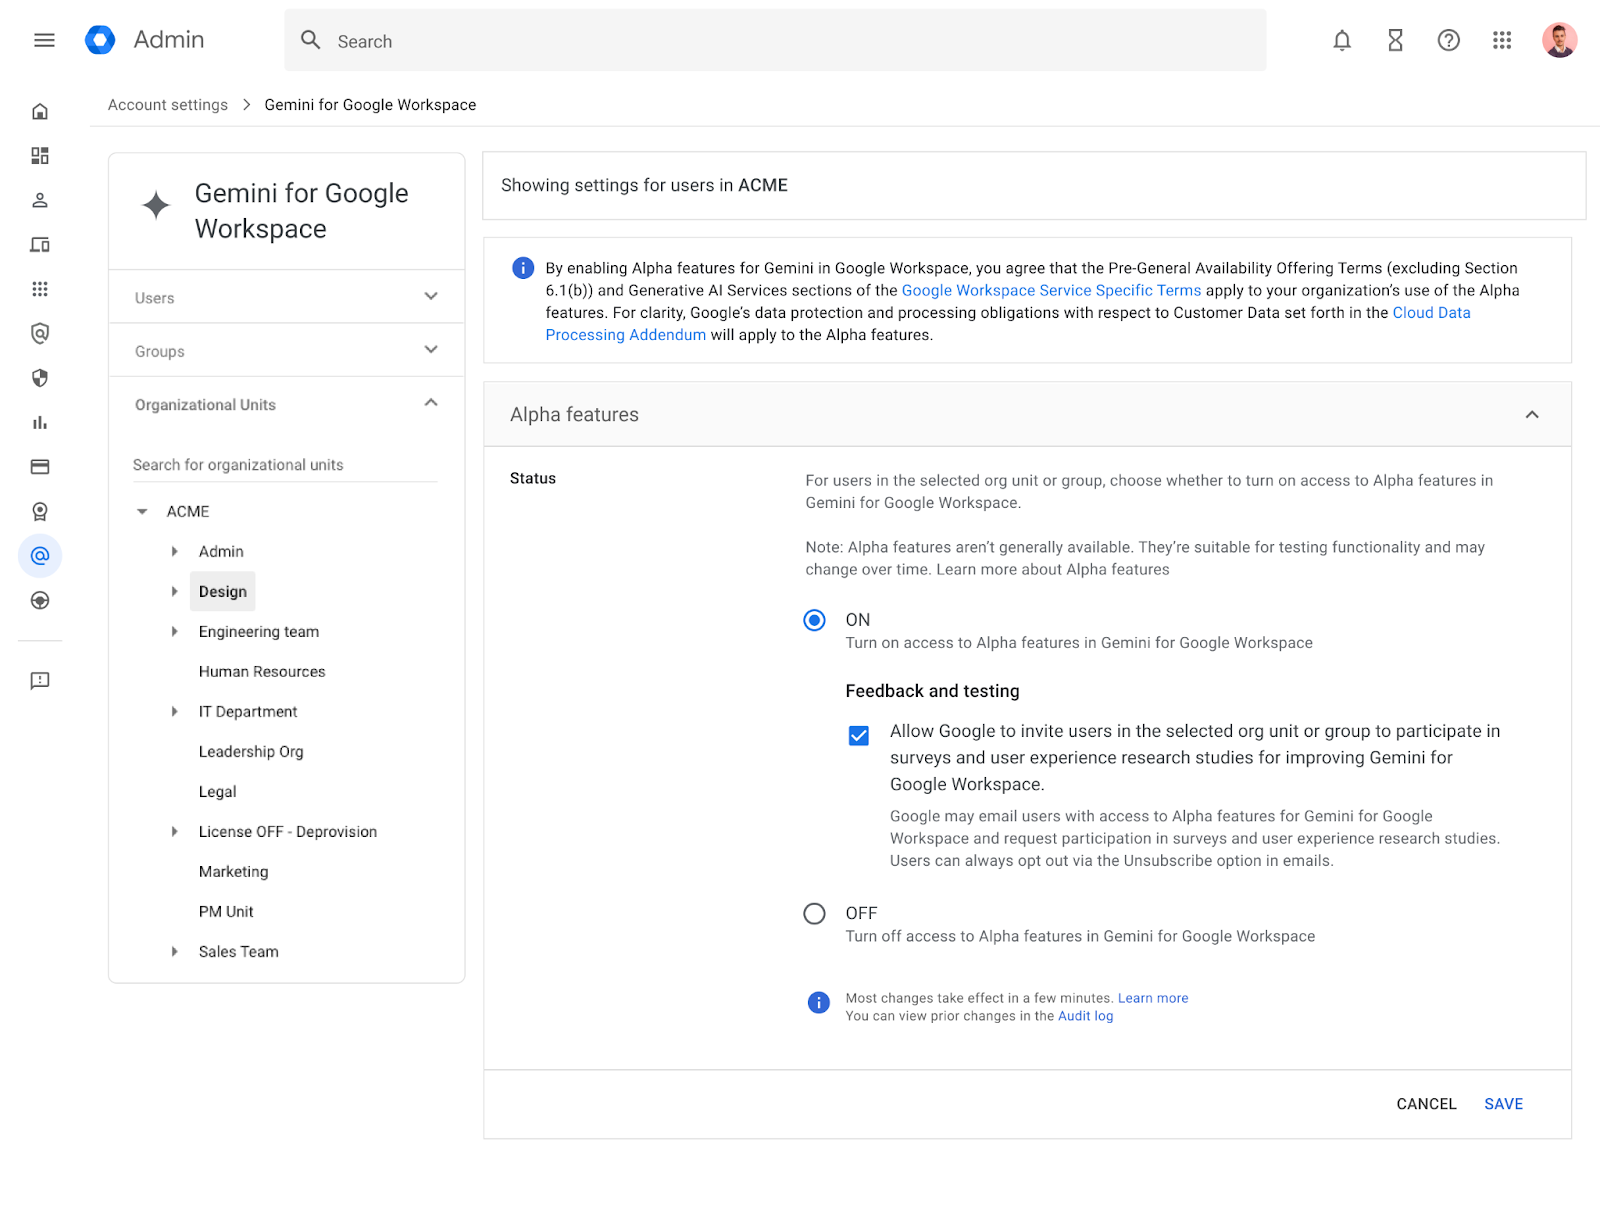Viewport: 1600px width, 1227px height.
Task: Open the Google apps grid launcher
Action: tap(1501, 40)
